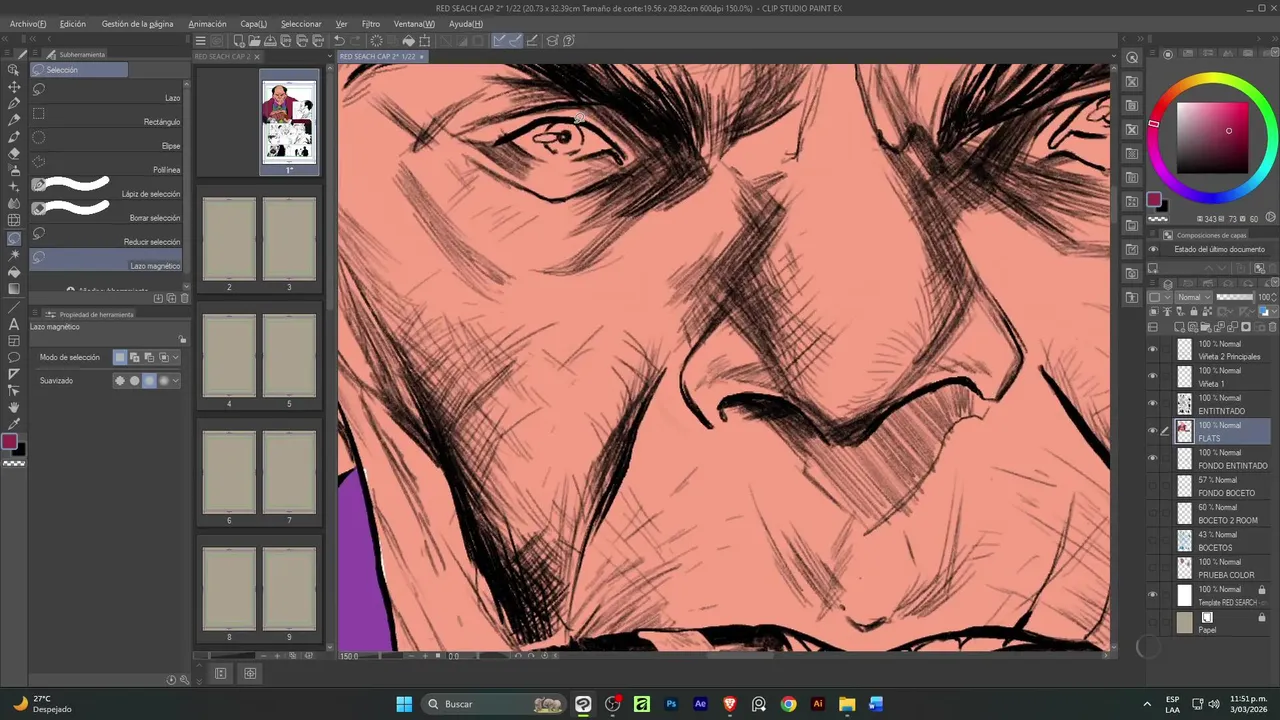The height and width of the screenshot is (720, 1280).
Task: Select page 1 thumbnail in page manager
Action: pos(289,122)
